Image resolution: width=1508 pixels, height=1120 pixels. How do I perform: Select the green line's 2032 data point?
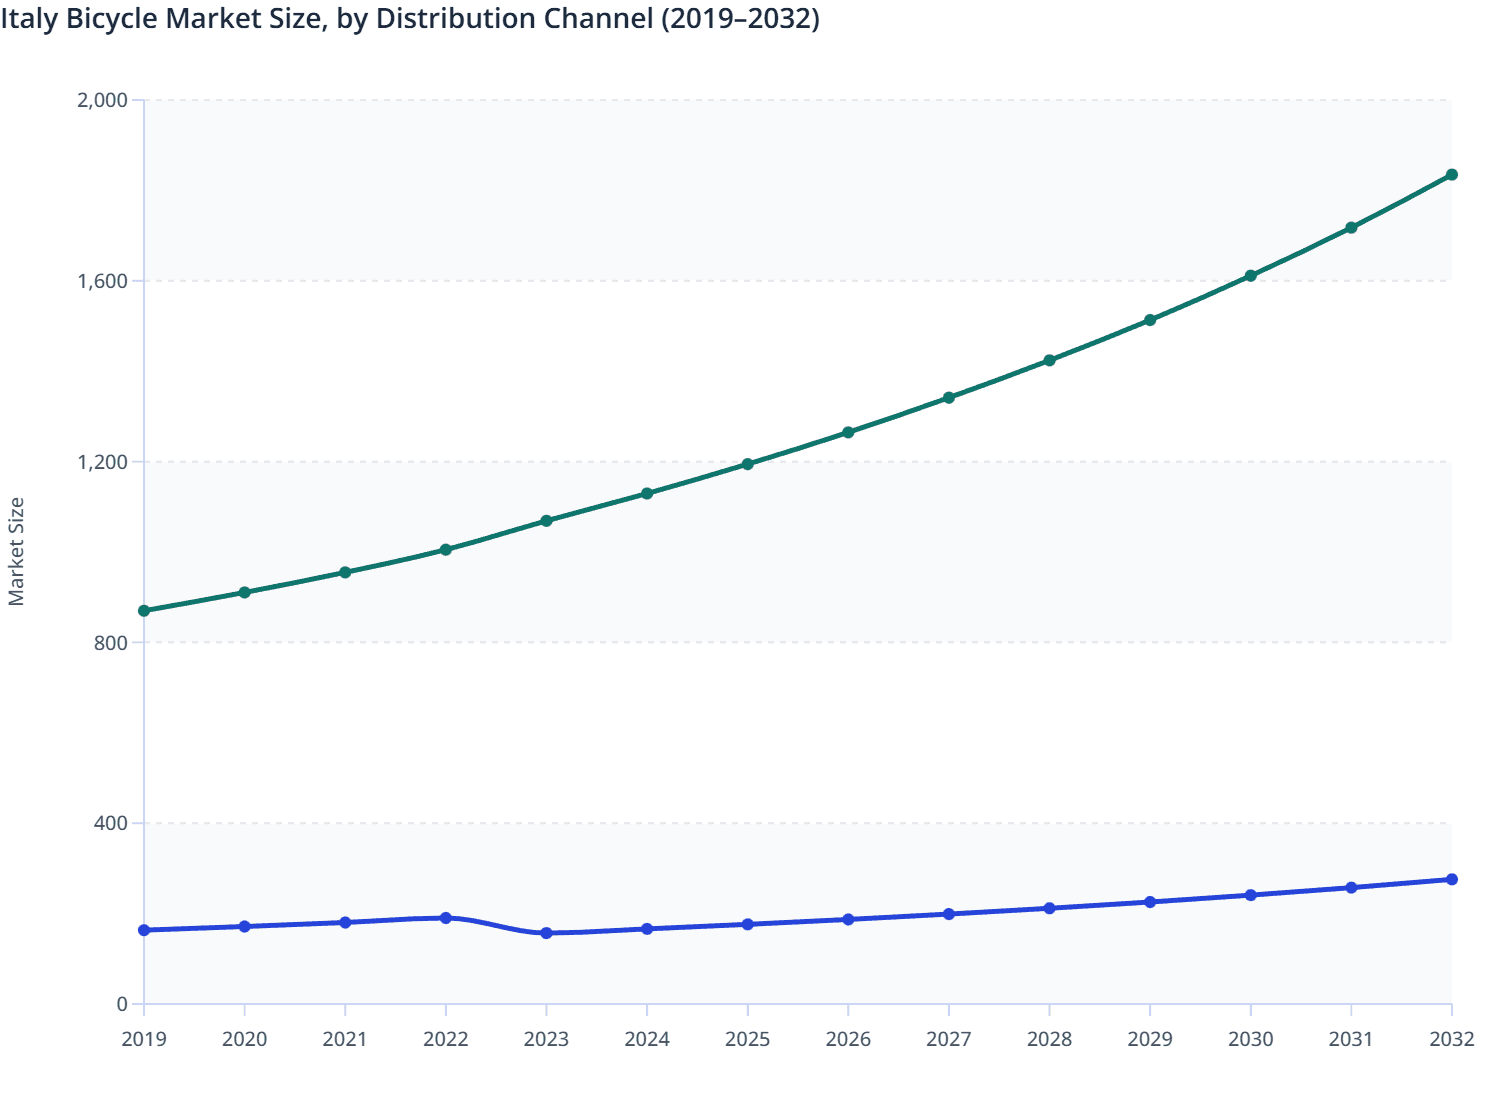click(x=1450, y=175)
